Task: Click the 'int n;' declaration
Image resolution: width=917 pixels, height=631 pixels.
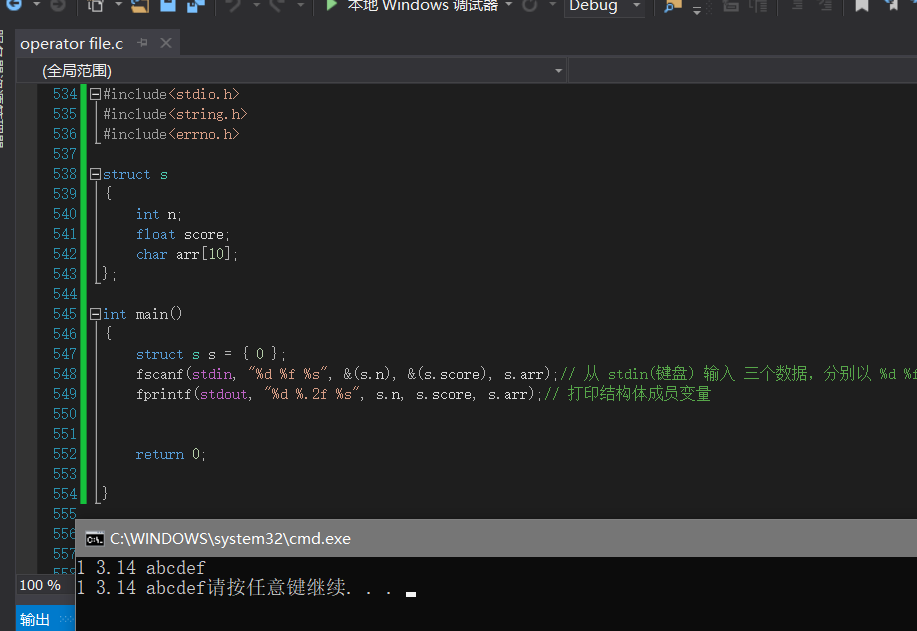Action: [x=158, y=215]
